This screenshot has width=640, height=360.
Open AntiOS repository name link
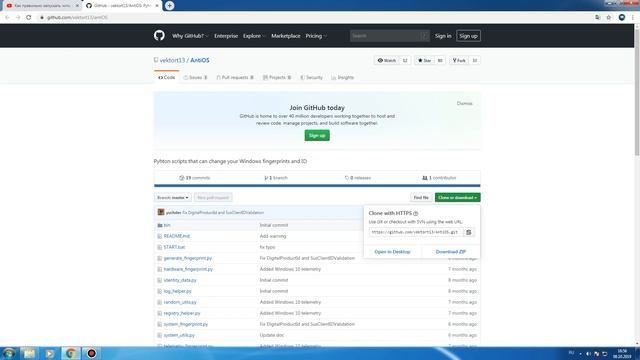pyautogui.click(x=200, y=60)
